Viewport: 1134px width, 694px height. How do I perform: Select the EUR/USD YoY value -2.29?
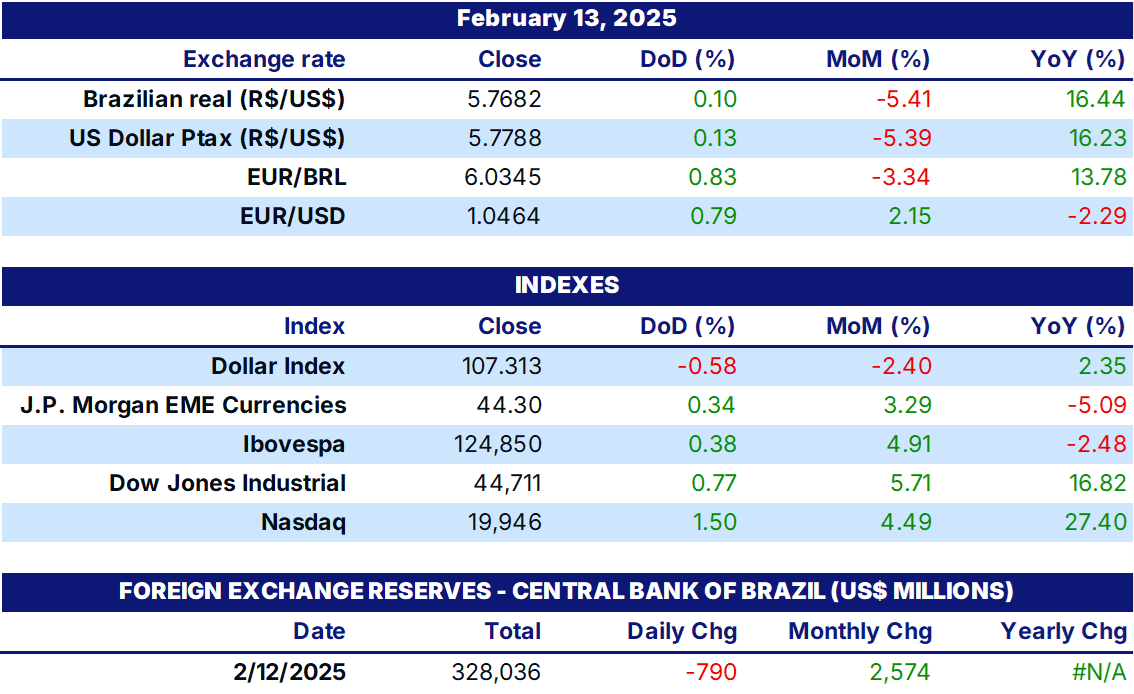[x=1097, y=216]
